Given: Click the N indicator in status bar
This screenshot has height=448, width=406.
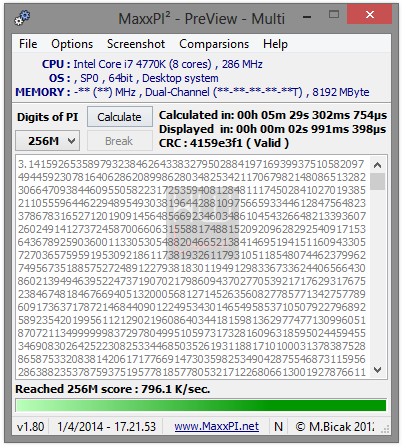Looking at the screenshot, I should pos(278,427).
